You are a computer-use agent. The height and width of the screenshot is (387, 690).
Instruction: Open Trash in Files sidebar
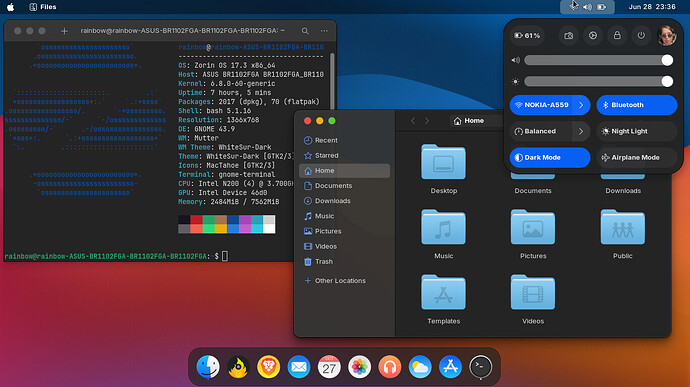click(344, 262)
